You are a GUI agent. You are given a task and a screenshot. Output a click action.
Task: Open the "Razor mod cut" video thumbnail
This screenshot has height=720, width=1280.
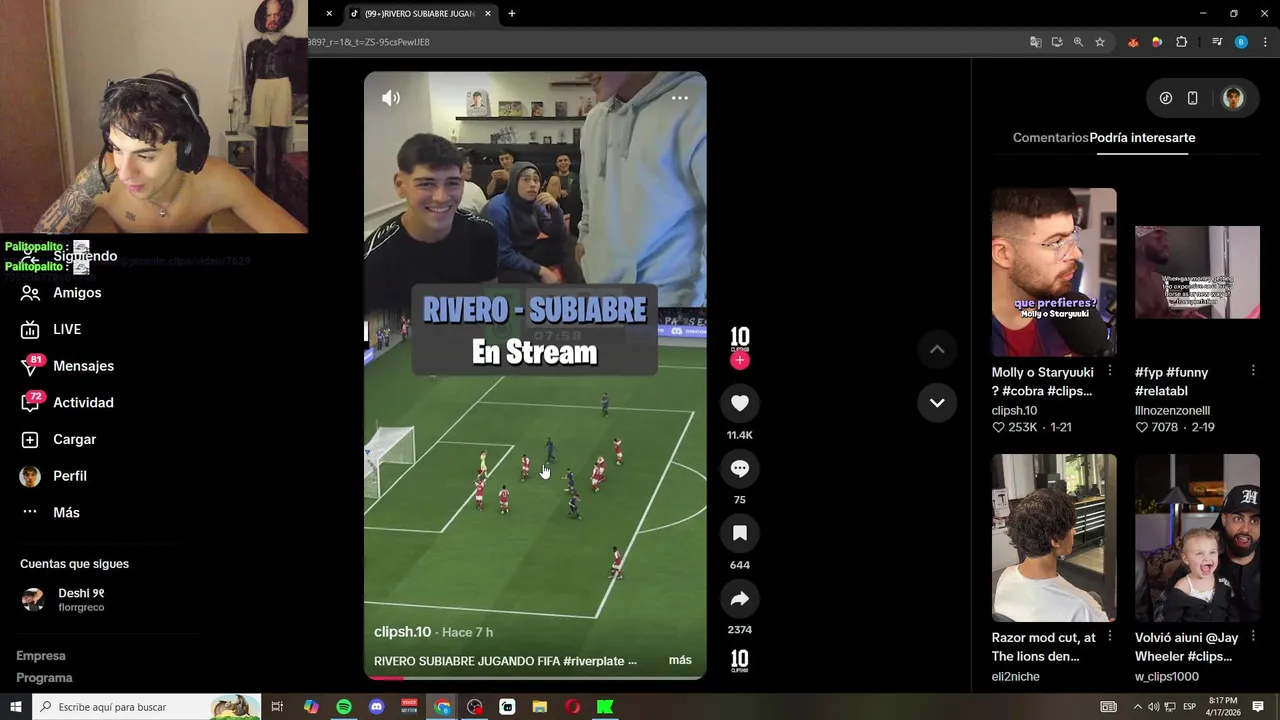pyautogui.click(x=1054, y=538)
